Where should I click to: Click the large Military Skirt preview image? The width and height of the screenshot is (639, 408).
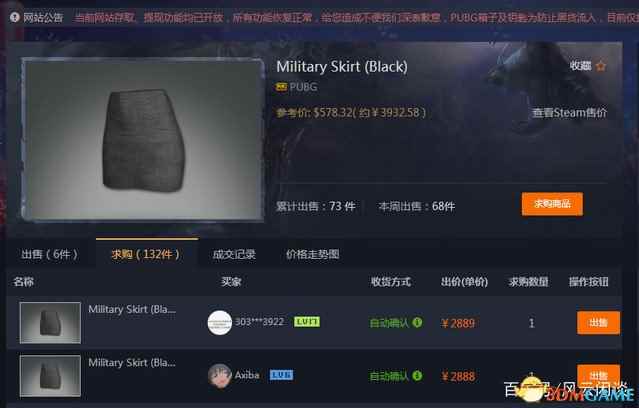click(x=143, y=139)
